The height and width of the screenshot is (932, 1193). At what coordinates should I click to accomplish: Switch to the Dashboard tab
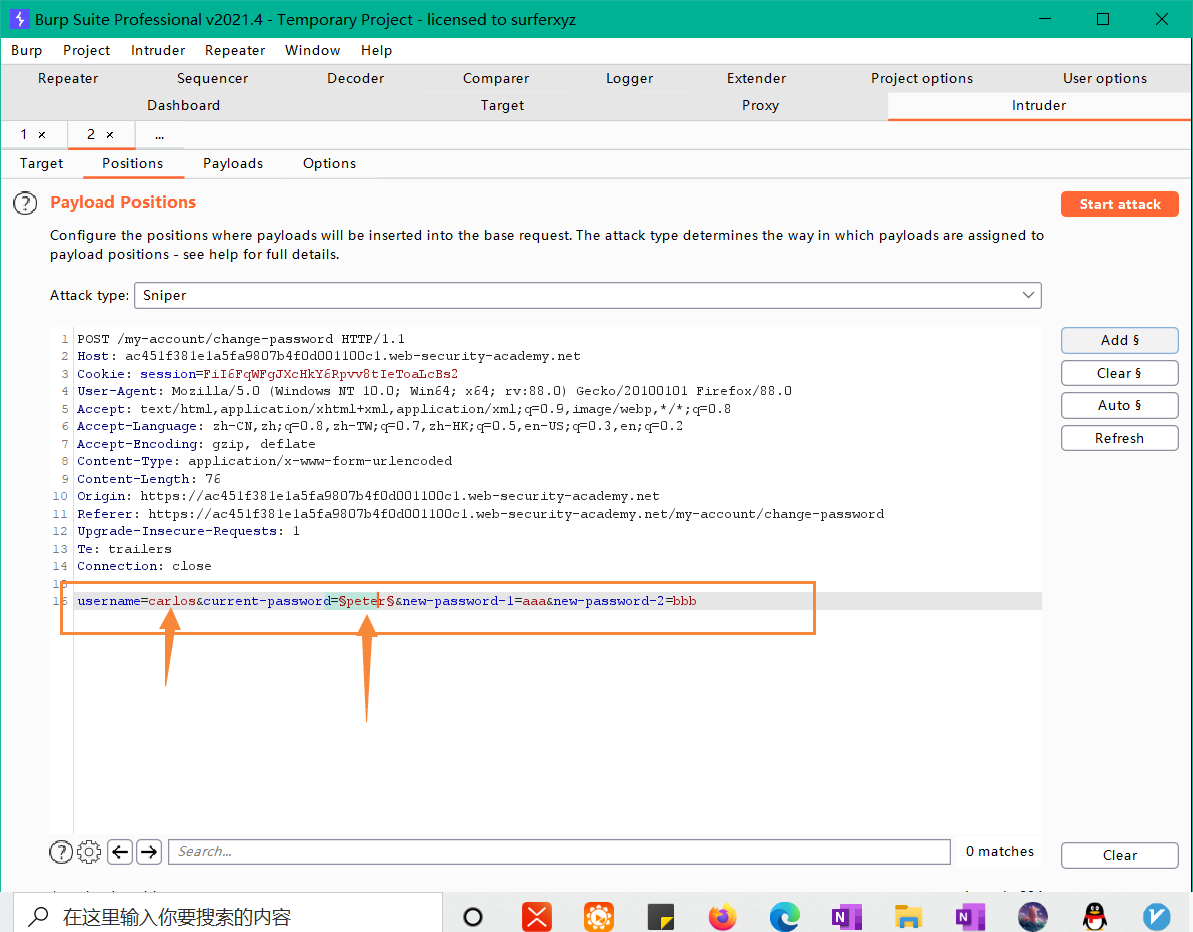(183, 106)
